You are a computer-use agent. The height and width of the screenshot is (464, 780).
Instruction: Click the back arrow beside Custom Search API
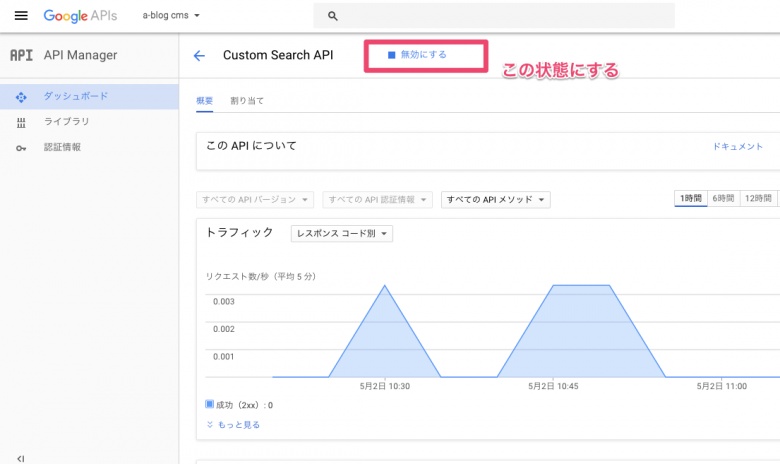[x=199, y=56]
